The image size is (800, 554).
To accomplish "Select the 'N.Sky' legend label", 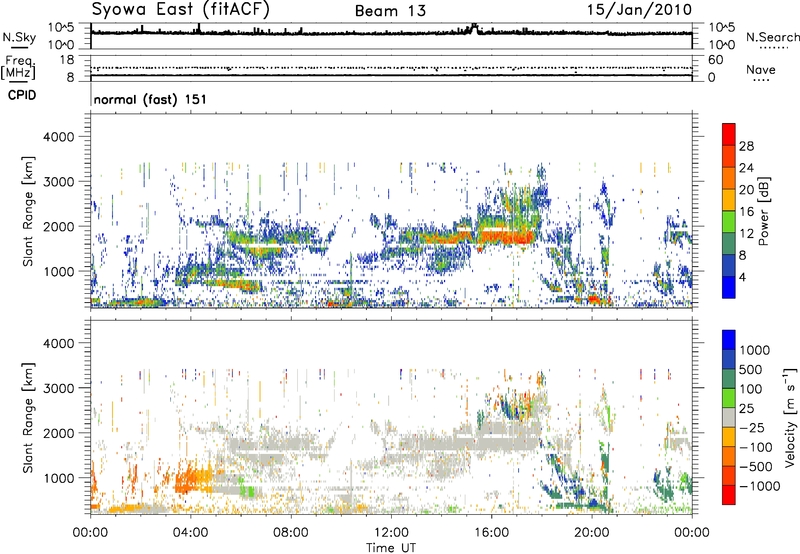I will pos(19,37).
